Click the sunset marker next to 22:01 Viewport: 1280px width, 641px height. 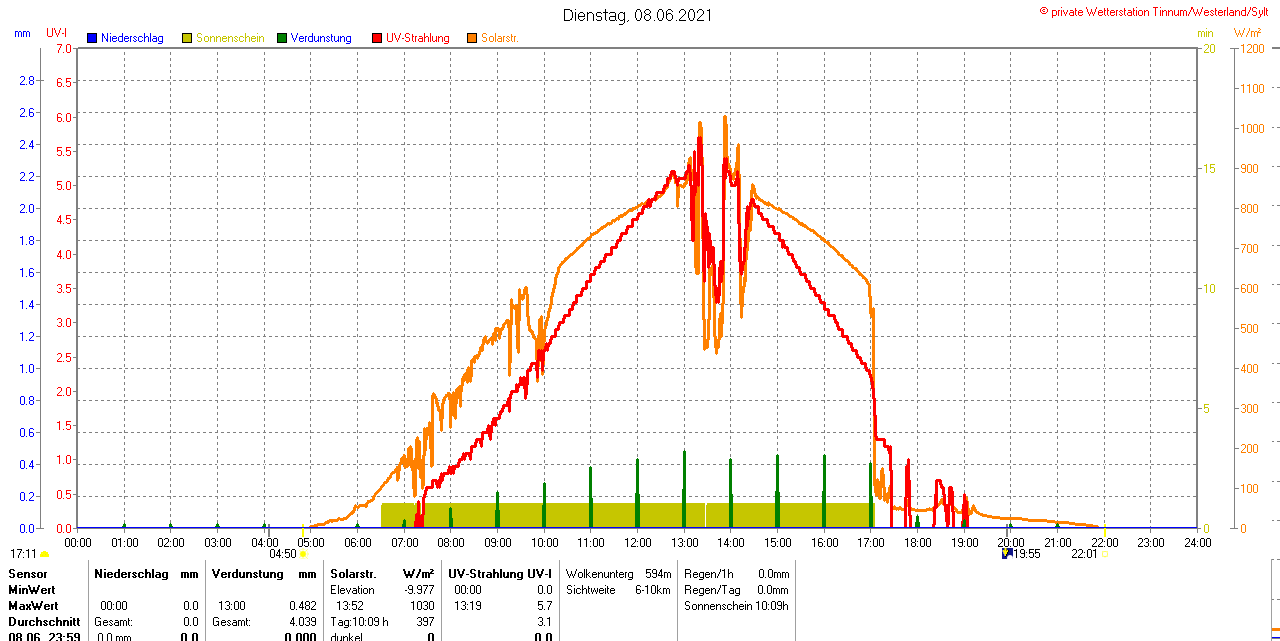1104,554
